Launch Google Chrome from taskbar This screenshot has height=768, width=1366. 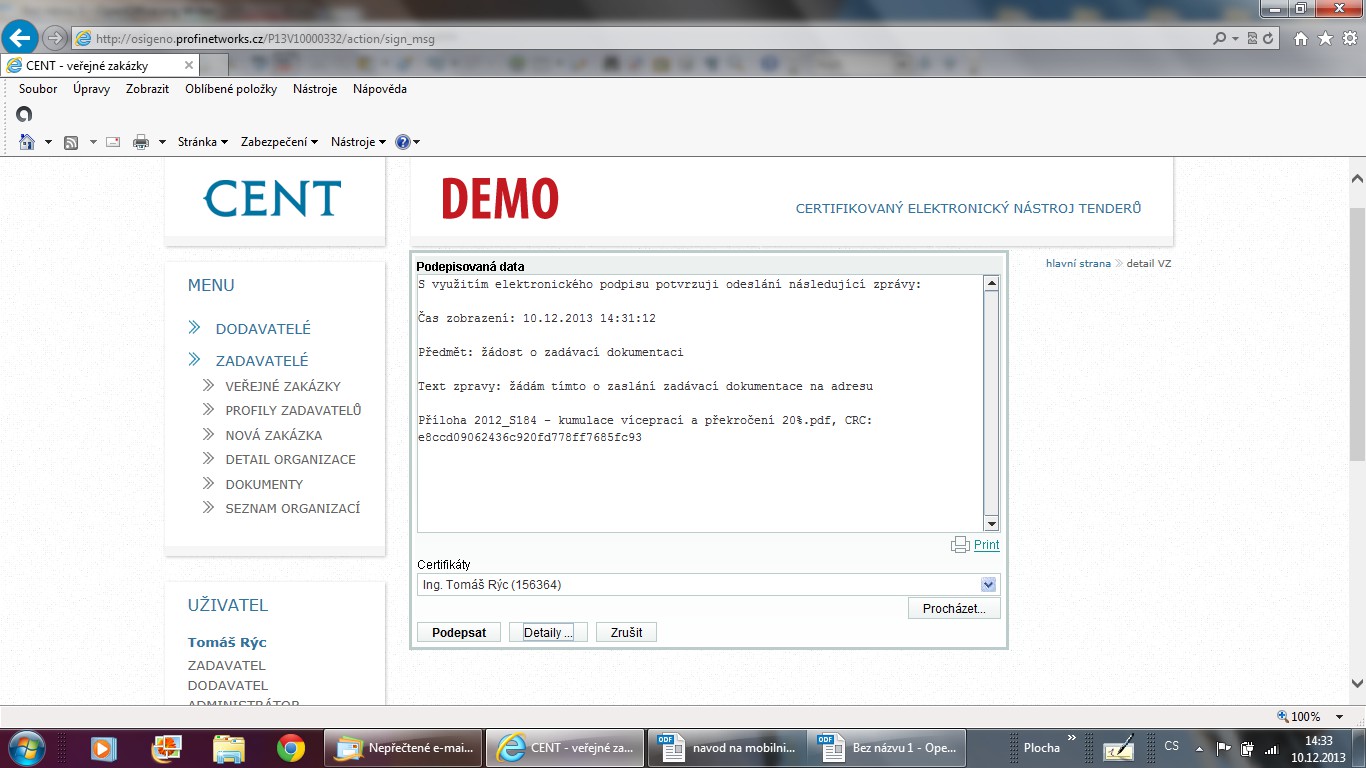[x=291, y=747]
